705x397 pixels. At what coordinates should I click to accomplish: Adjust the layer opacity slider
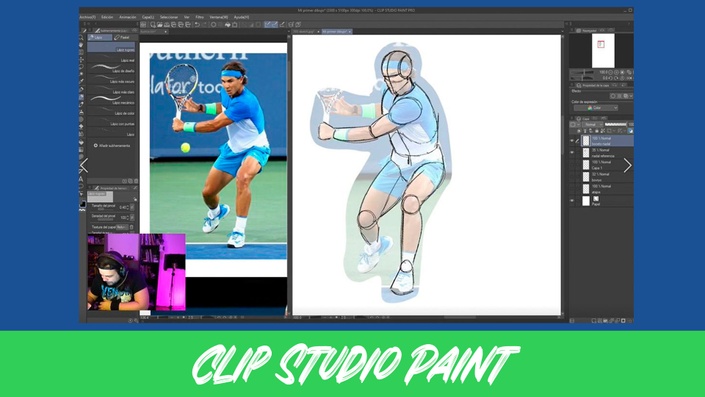point(616,125)
